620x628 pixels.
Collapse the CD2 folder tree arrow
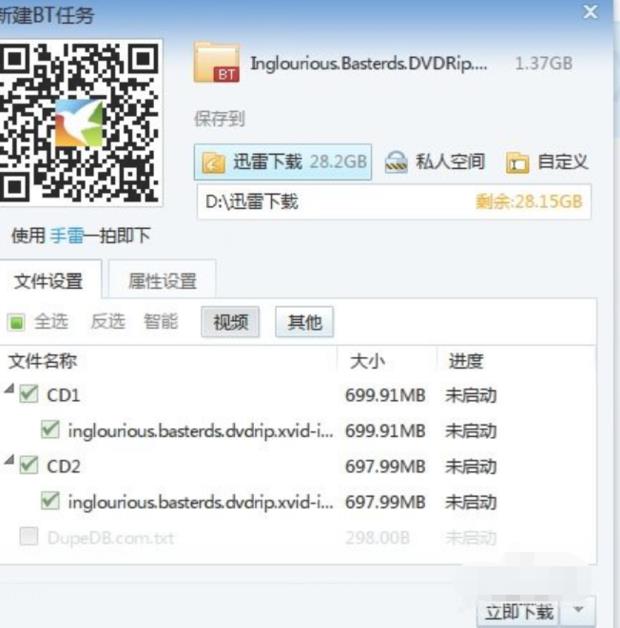10,459
